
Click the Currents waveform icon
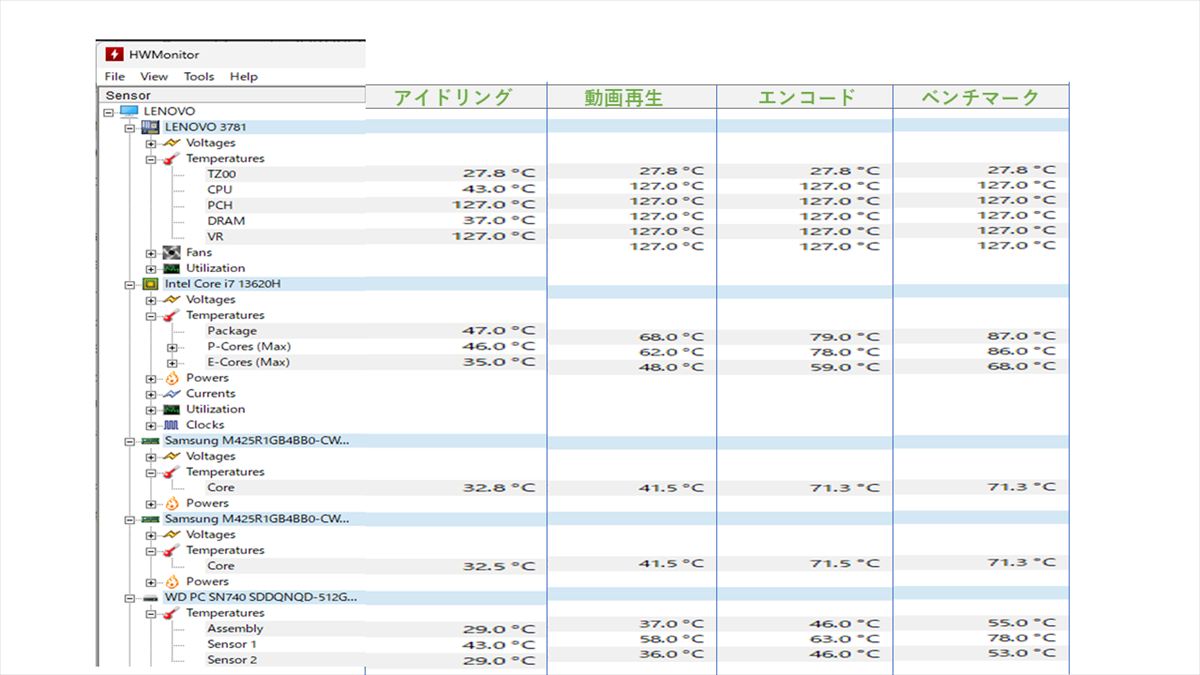click(x=171, y=393)
